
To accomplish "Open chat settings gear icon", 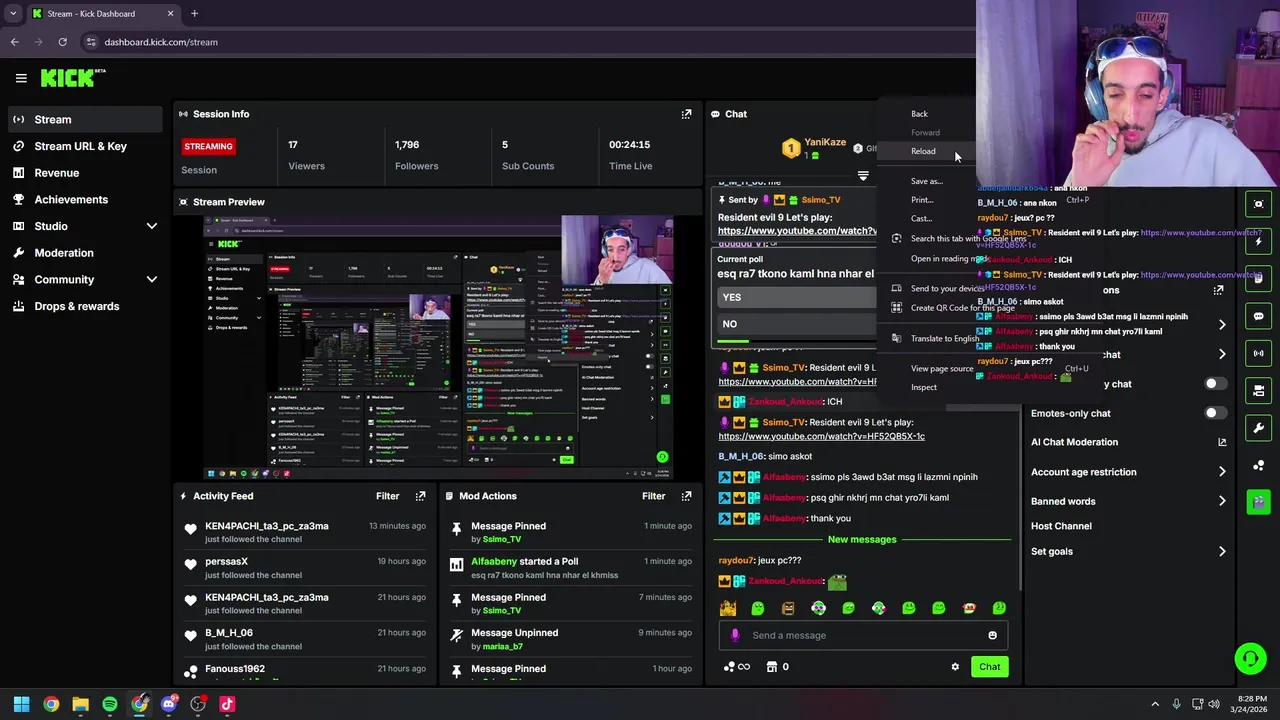I will [955, 667].
